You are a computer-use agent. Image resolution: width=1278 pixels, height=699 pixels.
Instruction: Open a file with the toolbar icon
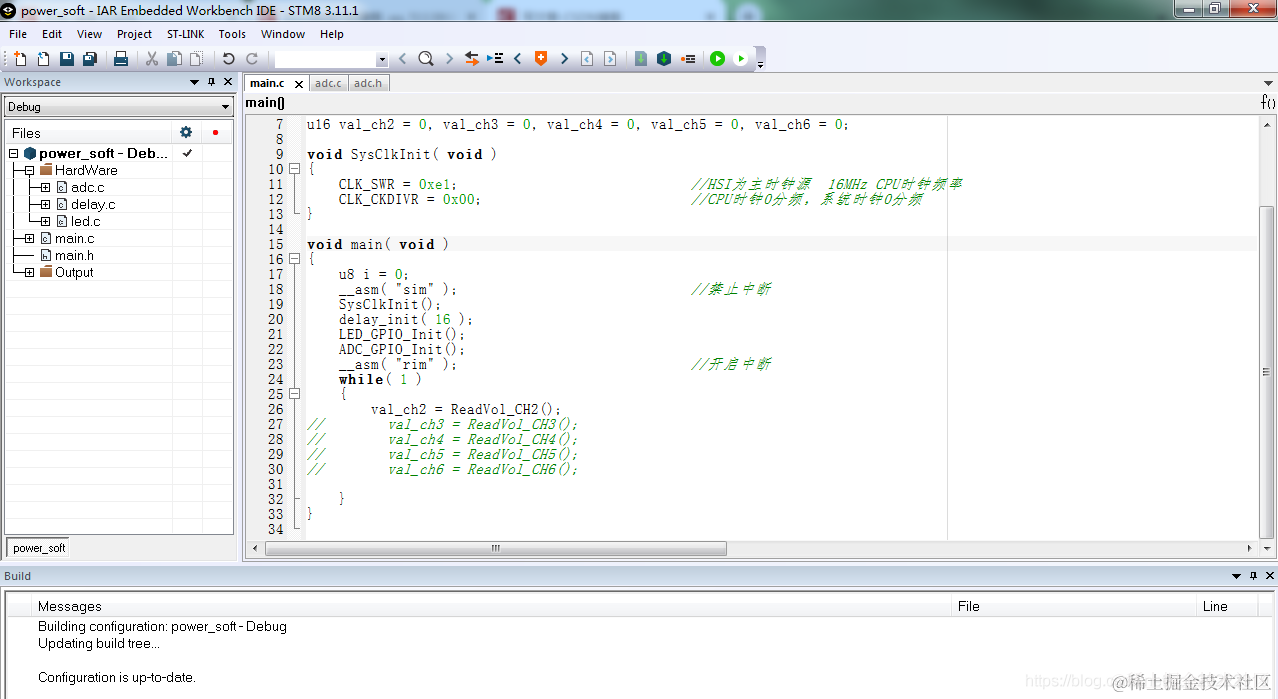click(x=43, y=59)
